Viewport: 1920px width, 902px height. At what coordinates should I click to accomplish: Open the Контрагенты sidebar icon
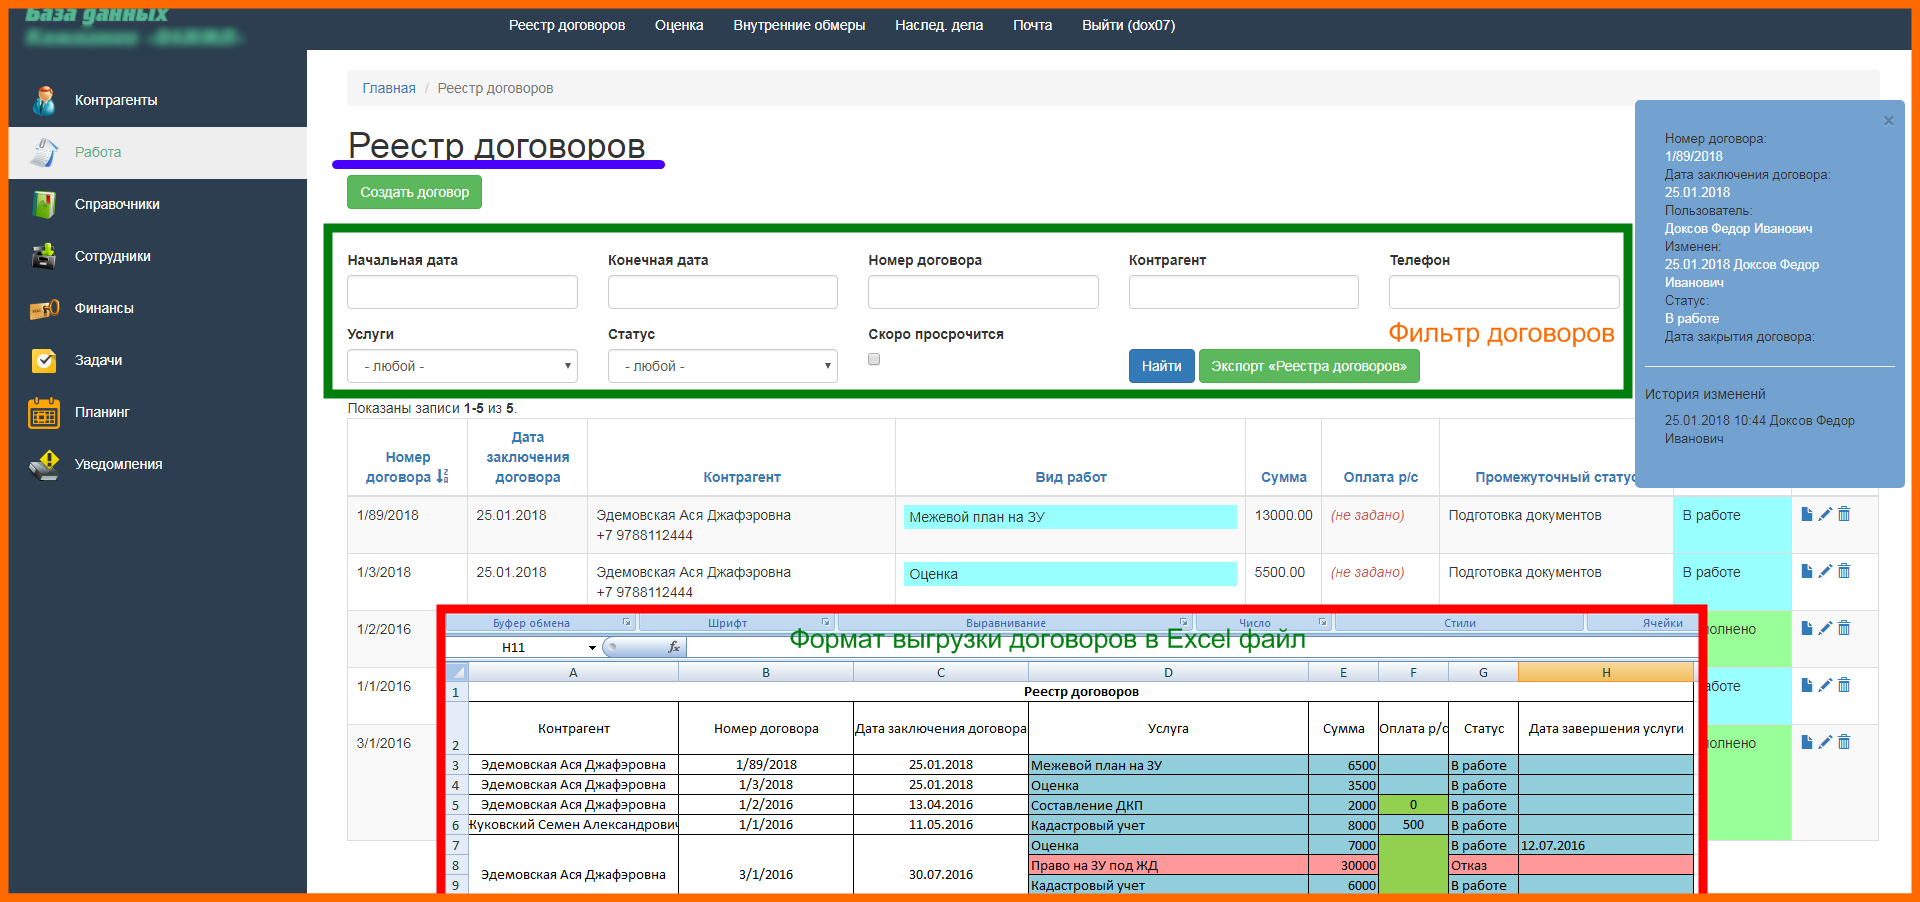pyautogui.click(x=44, y=100)
